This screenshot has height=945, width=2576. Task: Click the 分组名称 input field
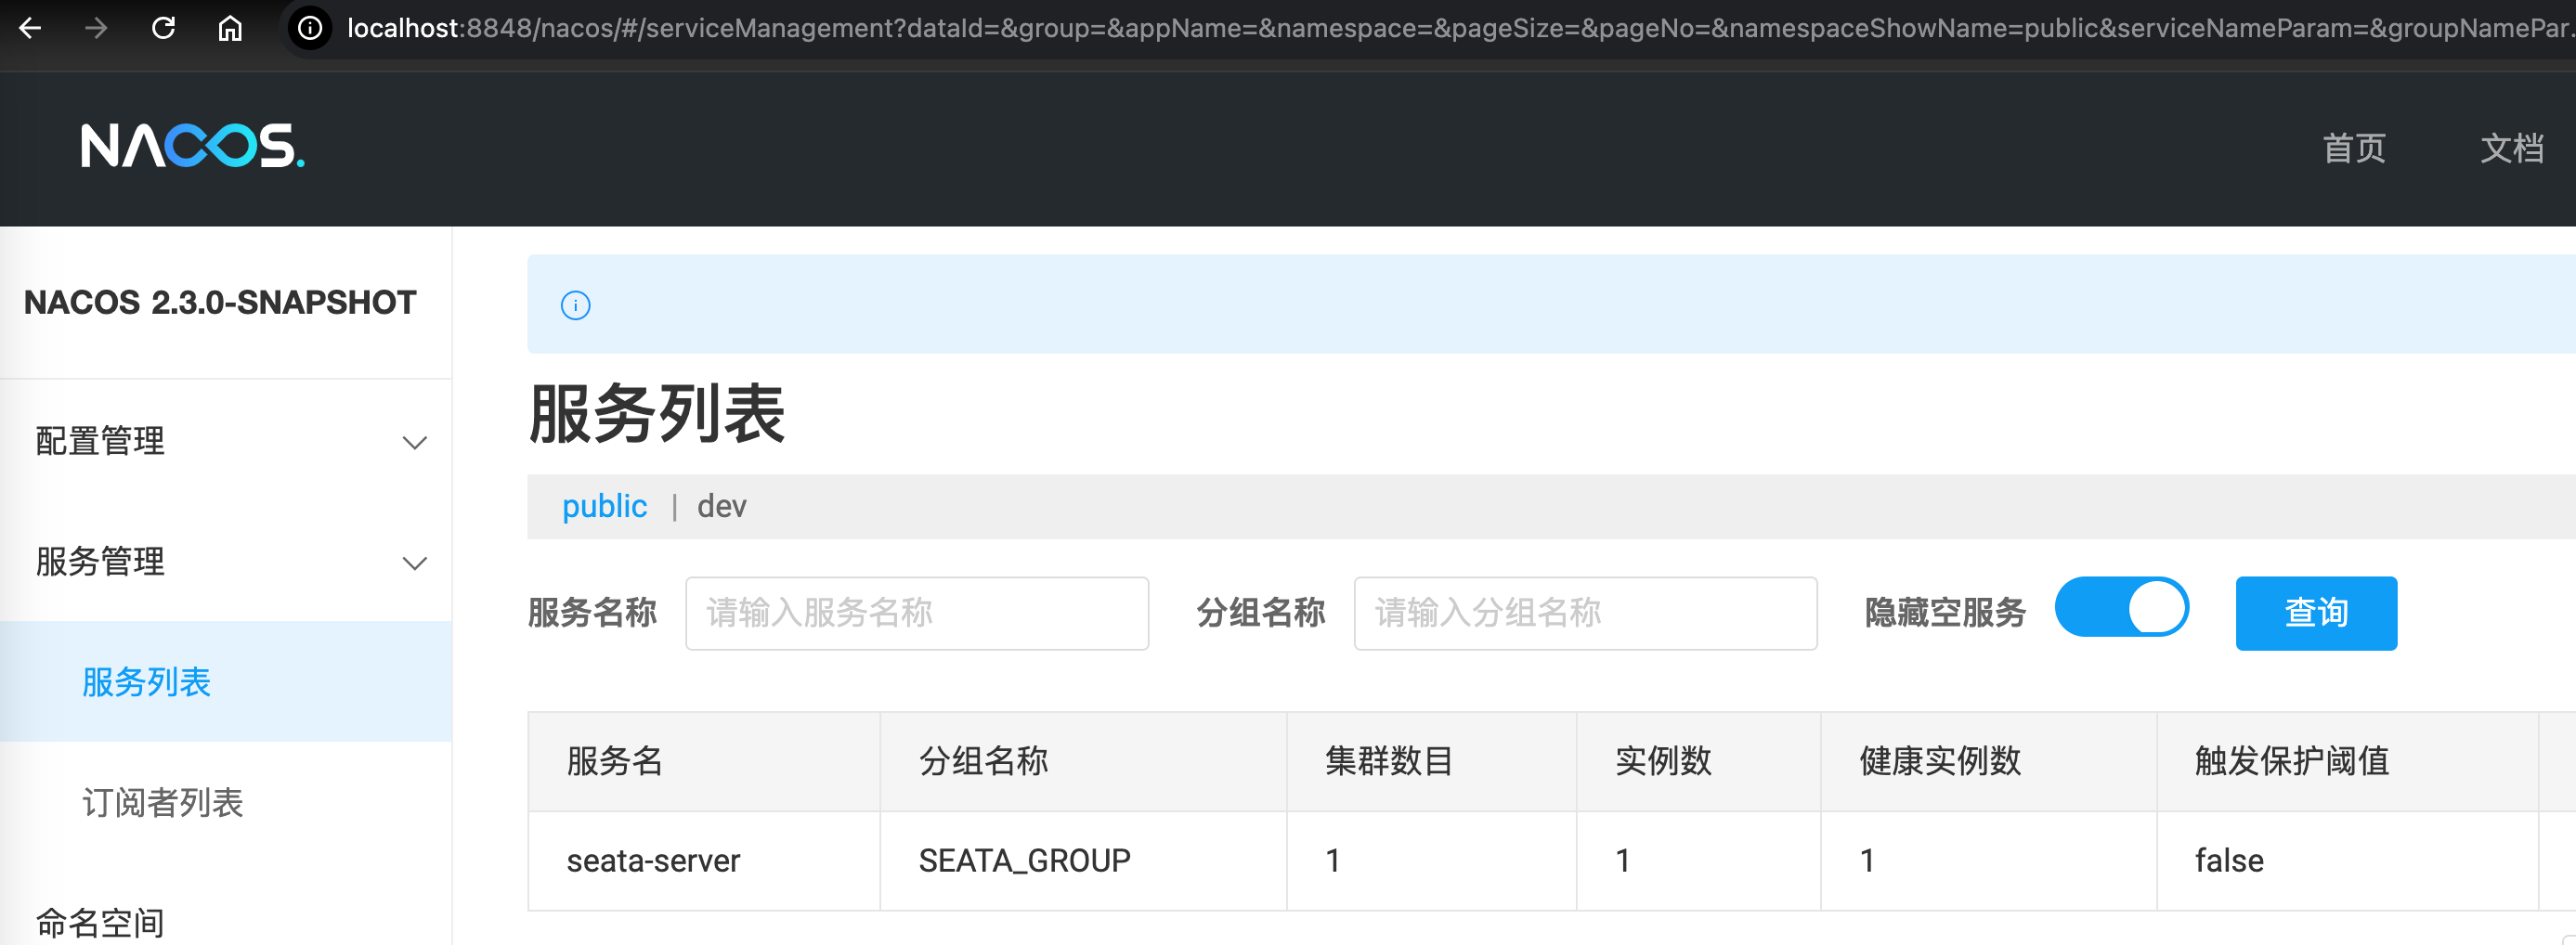click(x=1584, y=613)
